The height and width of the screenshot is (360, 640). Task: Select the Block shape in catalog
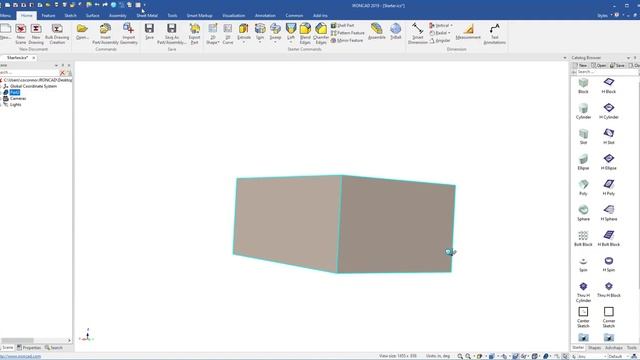(583, 85)
